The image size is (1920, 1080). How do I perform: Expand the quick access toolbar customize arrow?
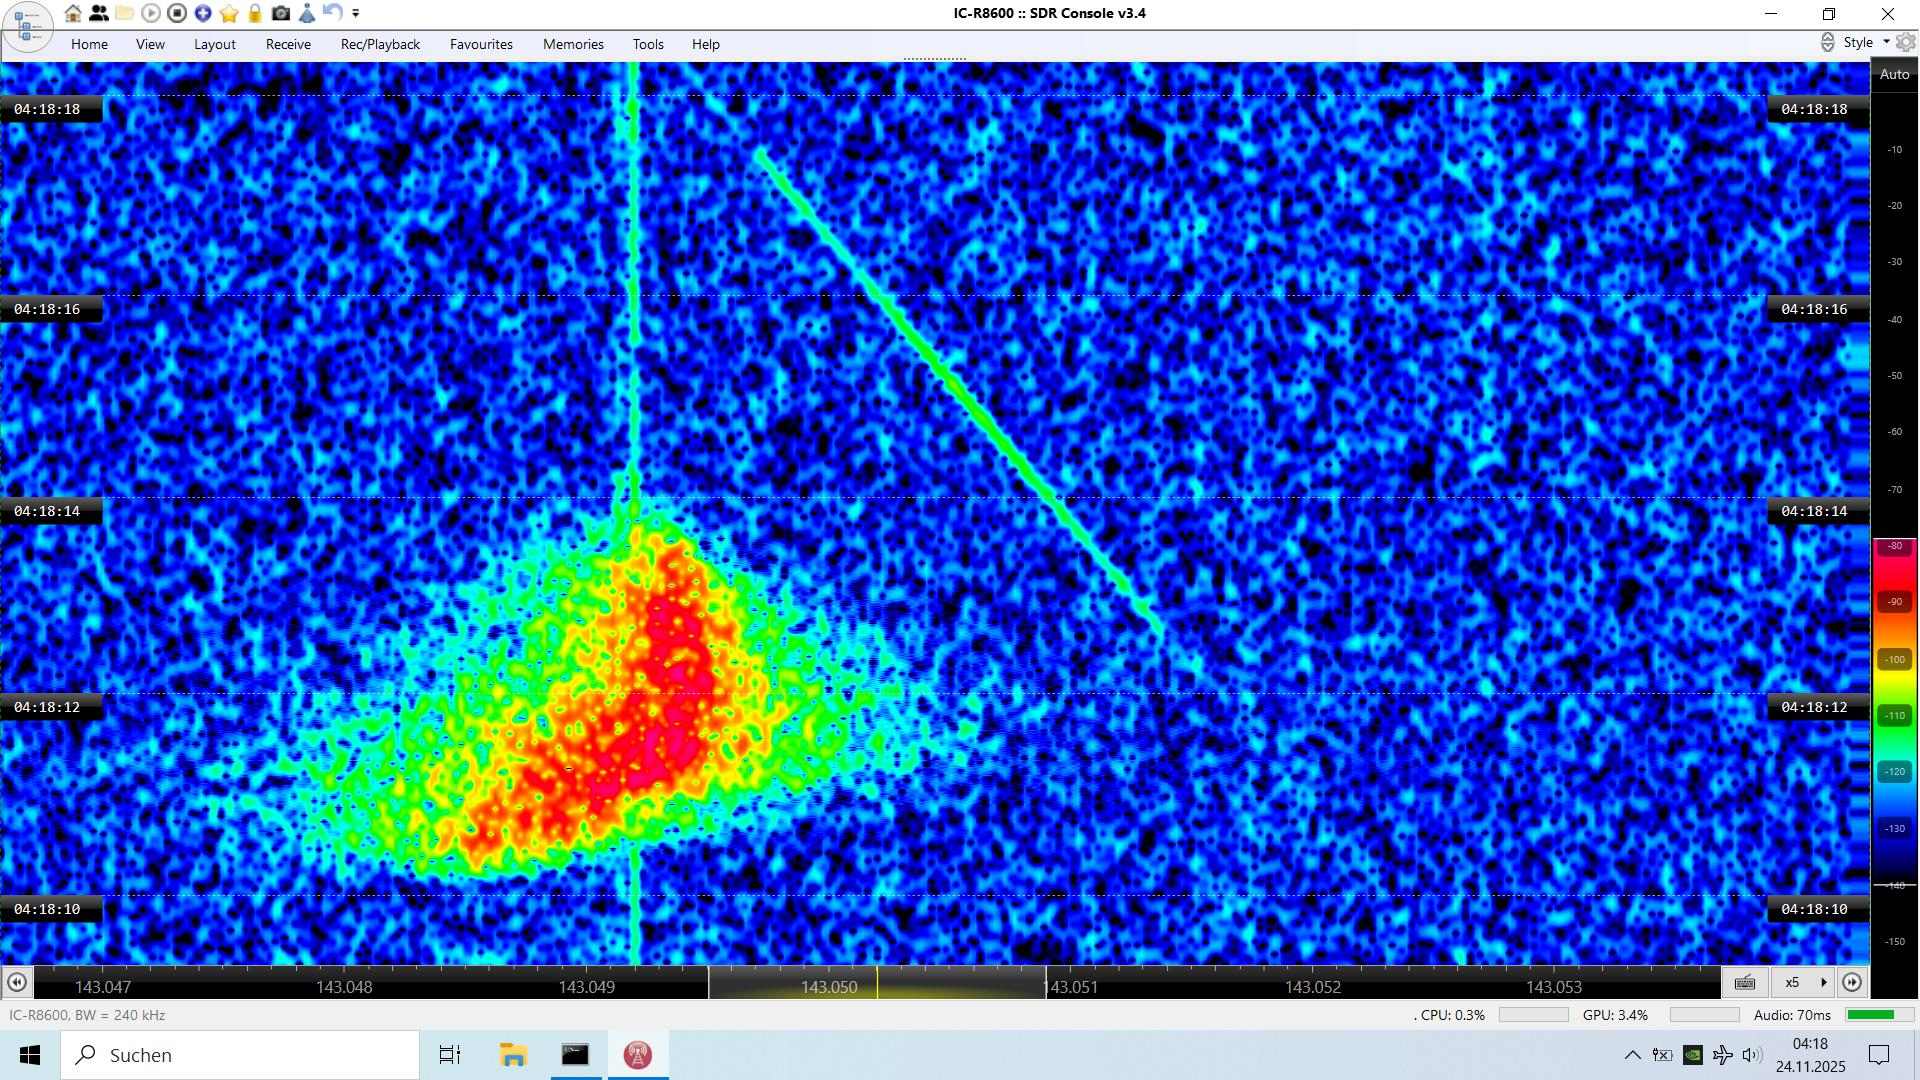(356, 13)
